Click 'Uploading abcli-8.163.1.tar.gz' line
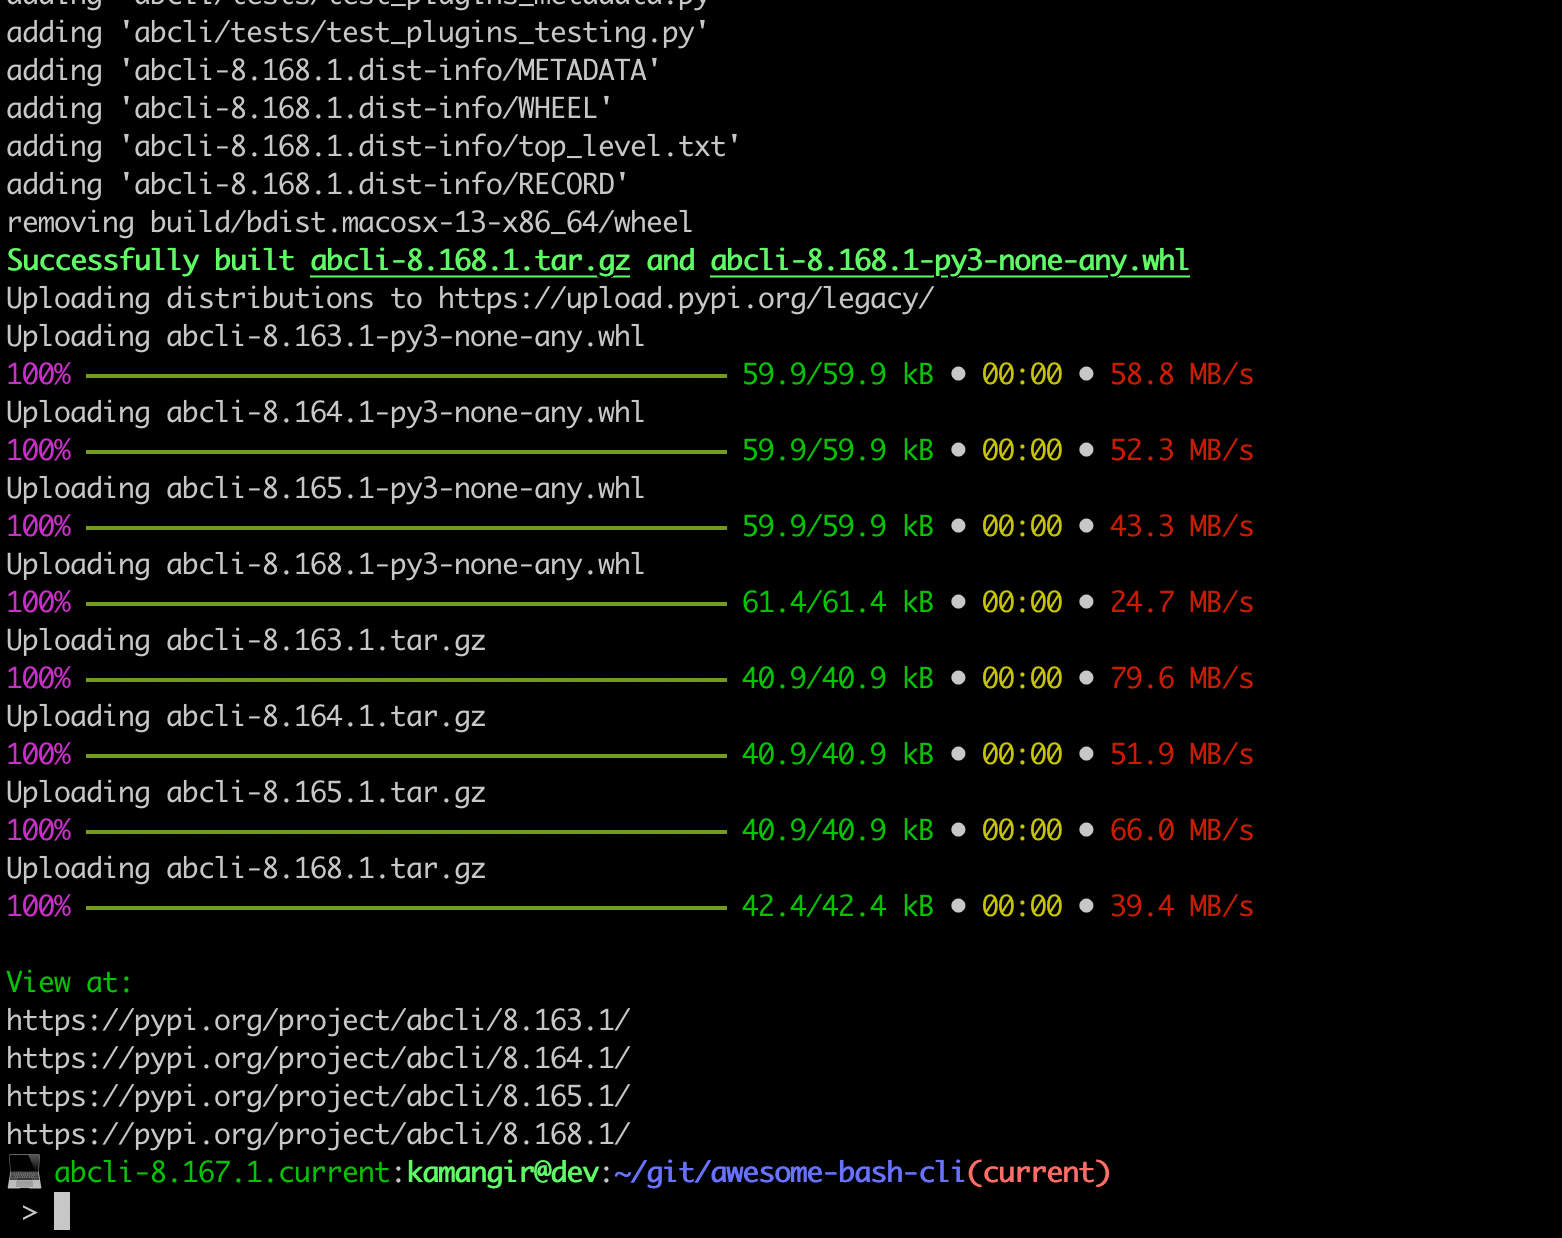The image size is (1562, 1238). 246,641
